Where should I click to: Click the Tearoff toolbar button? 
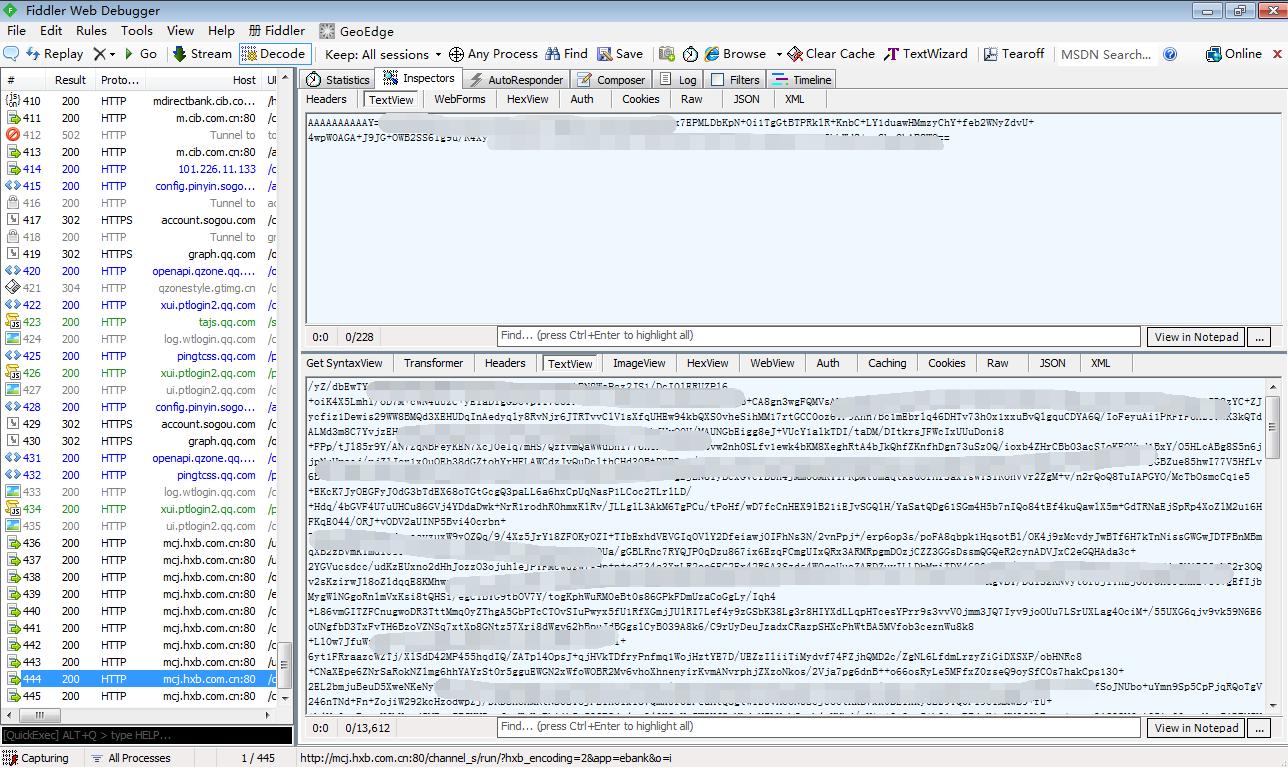click(x=1013, y=54)
